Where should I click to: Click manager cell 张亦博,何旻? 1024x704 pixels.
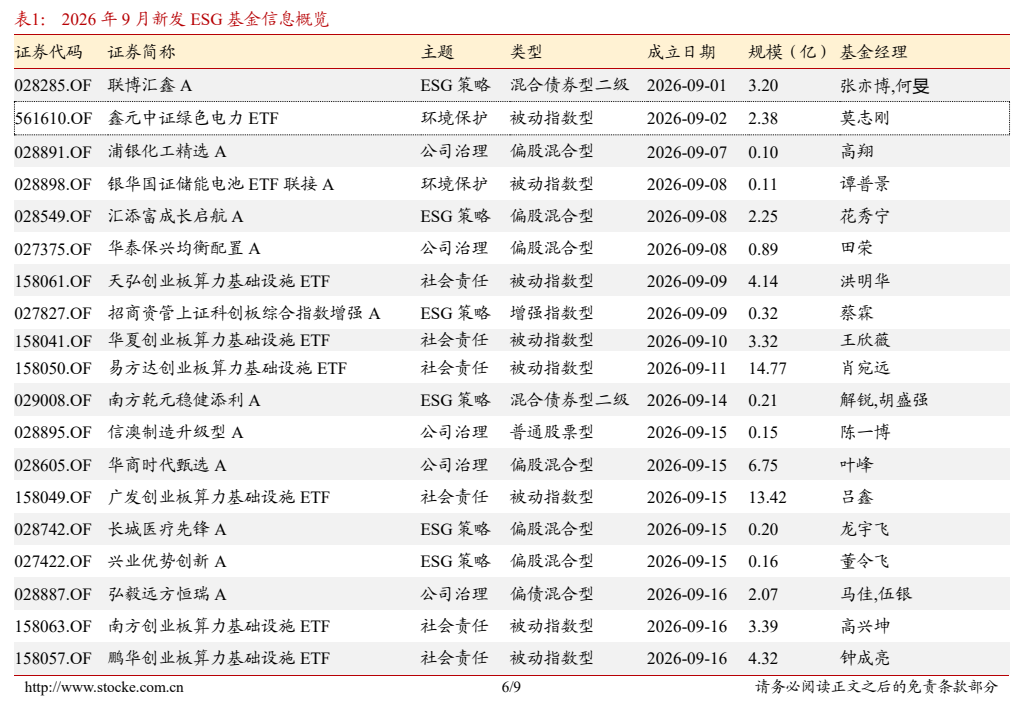[x=884, y=86]
